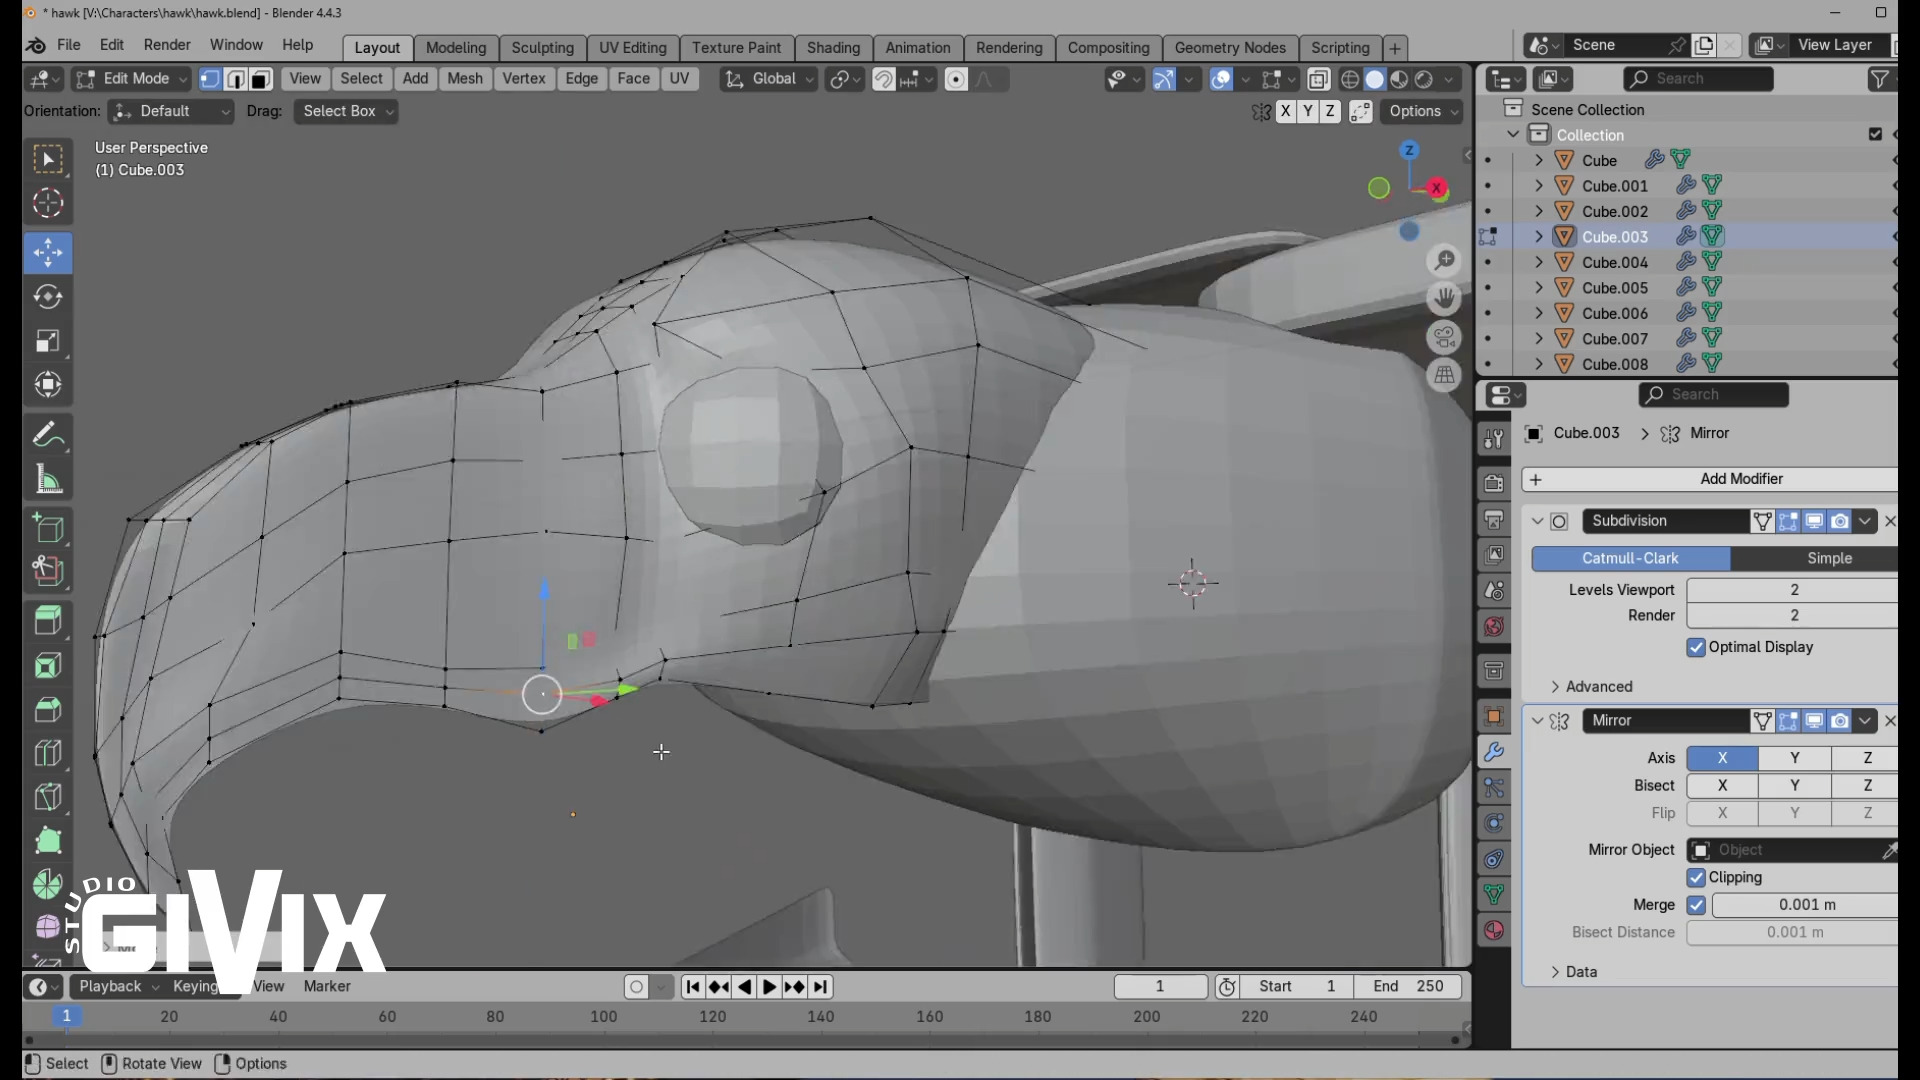Viewport: 1920px width, 1080px height.
Task: Select the Annotate pencil tool
Action: click(47, 435)
